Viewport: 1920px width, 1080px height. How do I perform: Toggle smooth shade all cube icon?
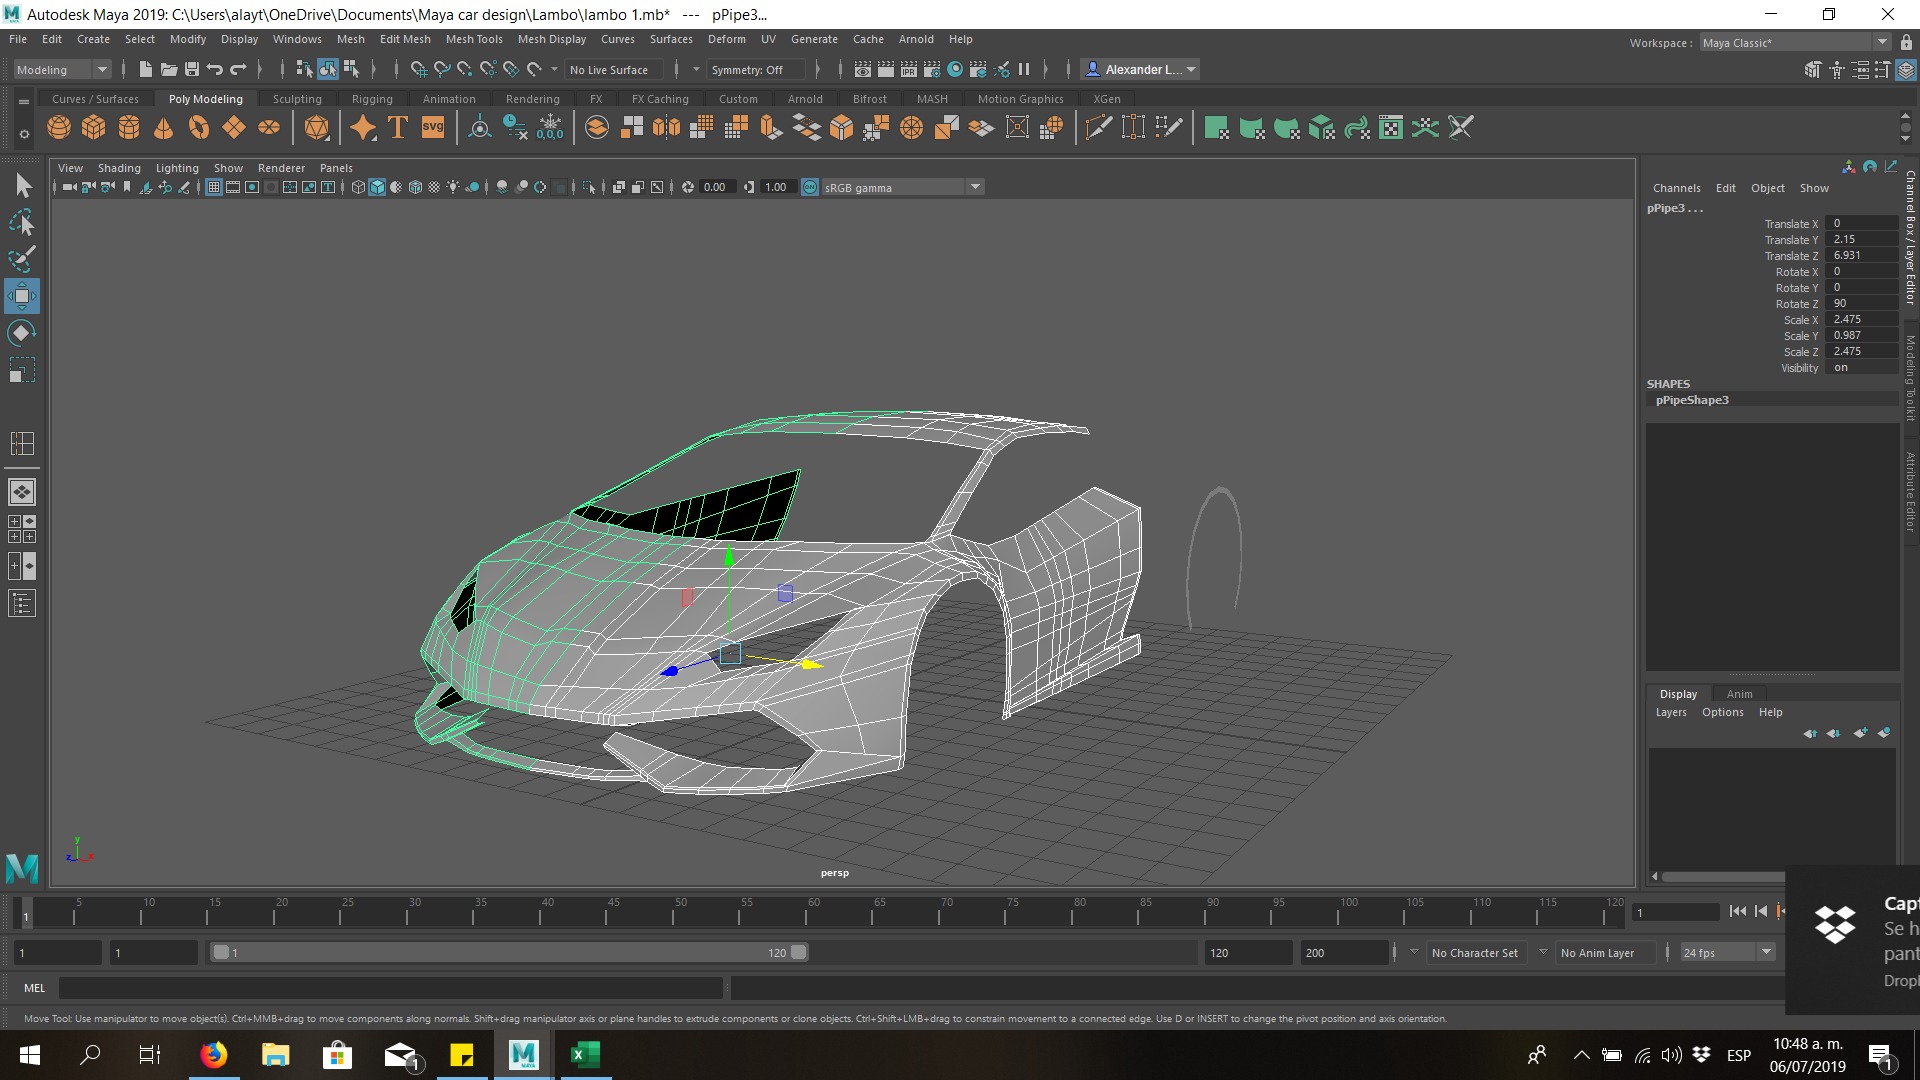coord(377,187)
